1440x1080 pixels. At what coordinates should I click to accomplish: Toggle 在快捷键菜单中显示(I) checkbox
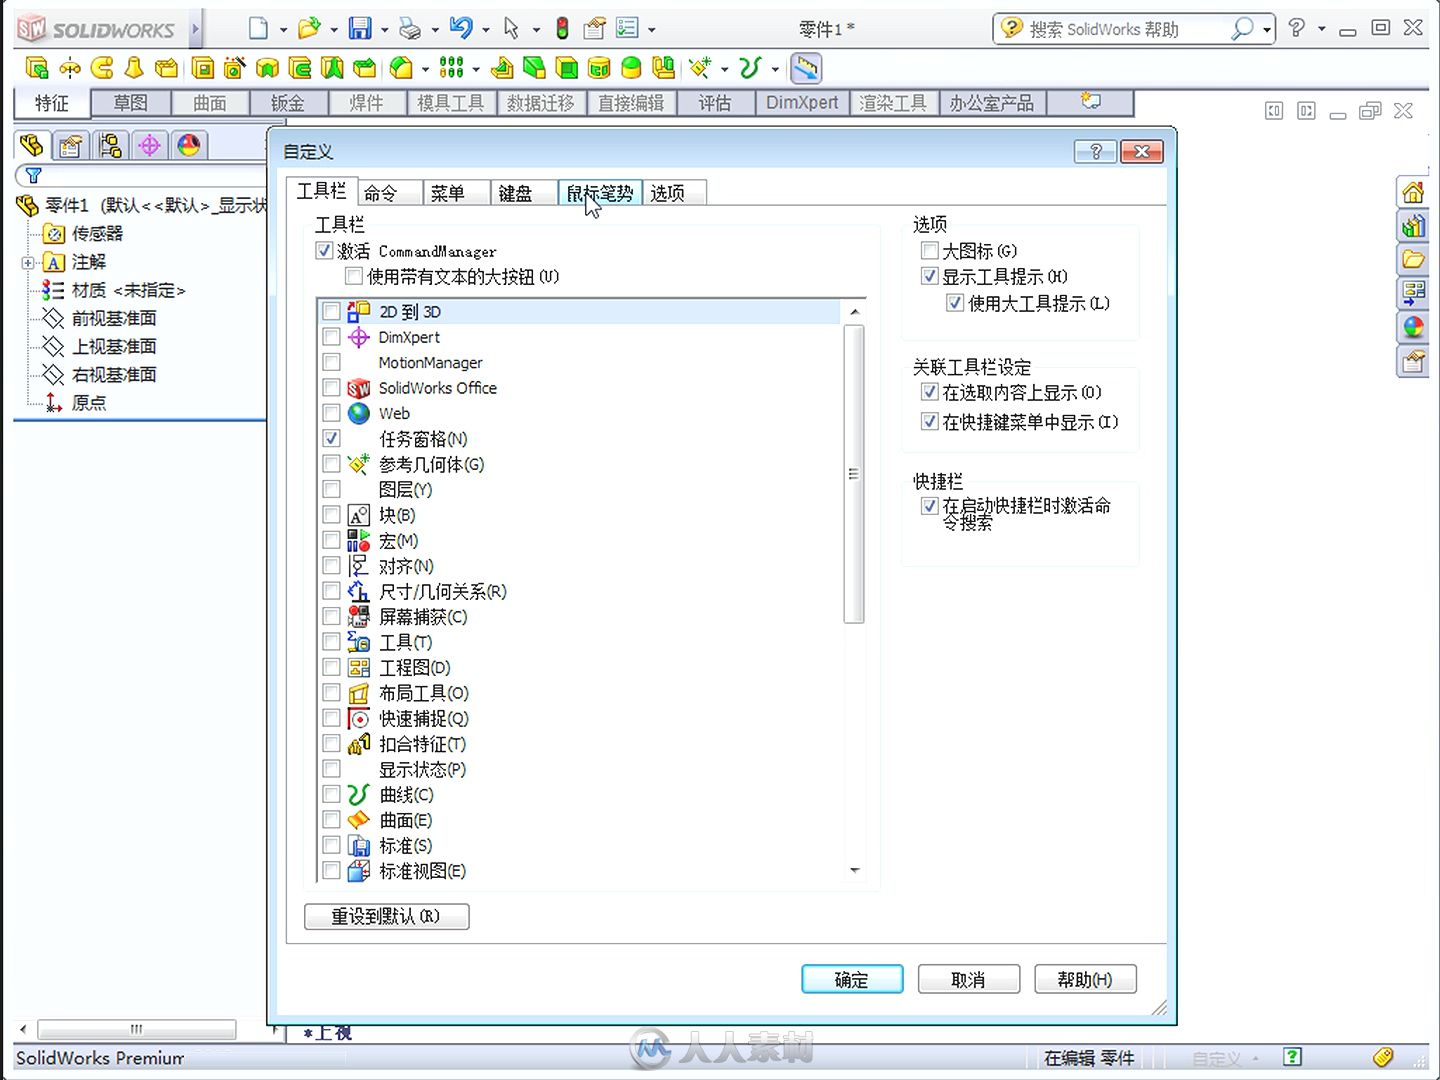click(930, 422)
